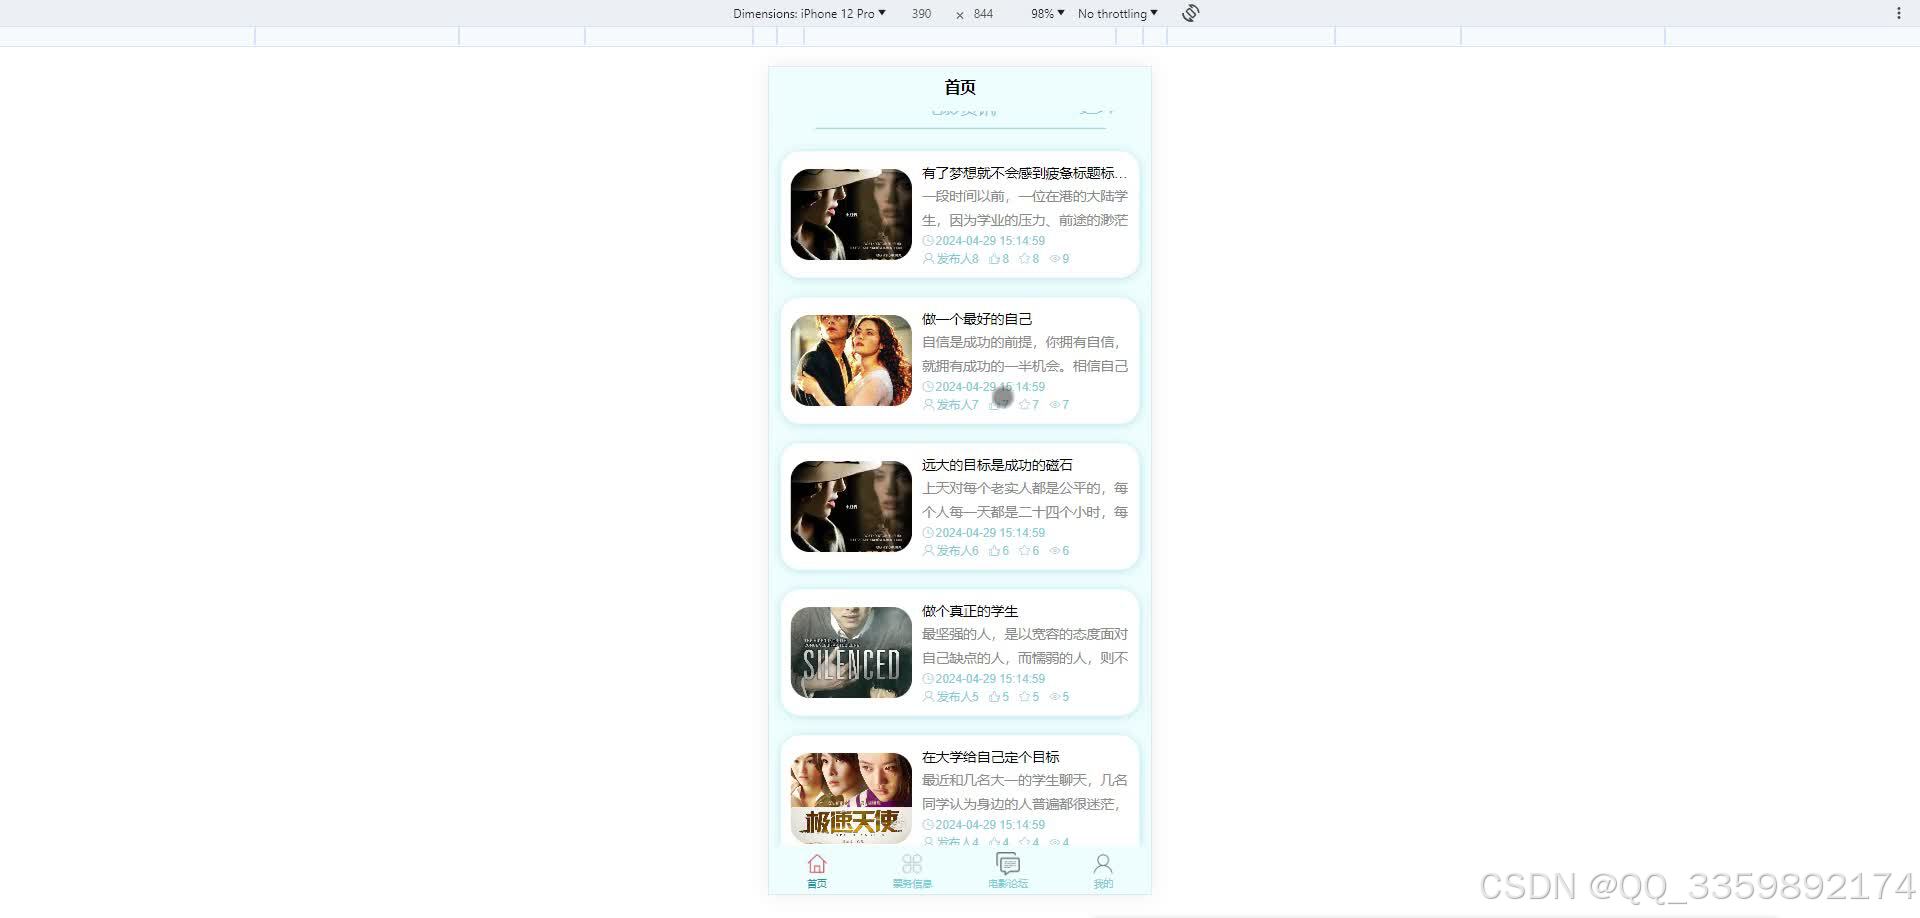Open post titled 在大学给自己定个目标

990,757
